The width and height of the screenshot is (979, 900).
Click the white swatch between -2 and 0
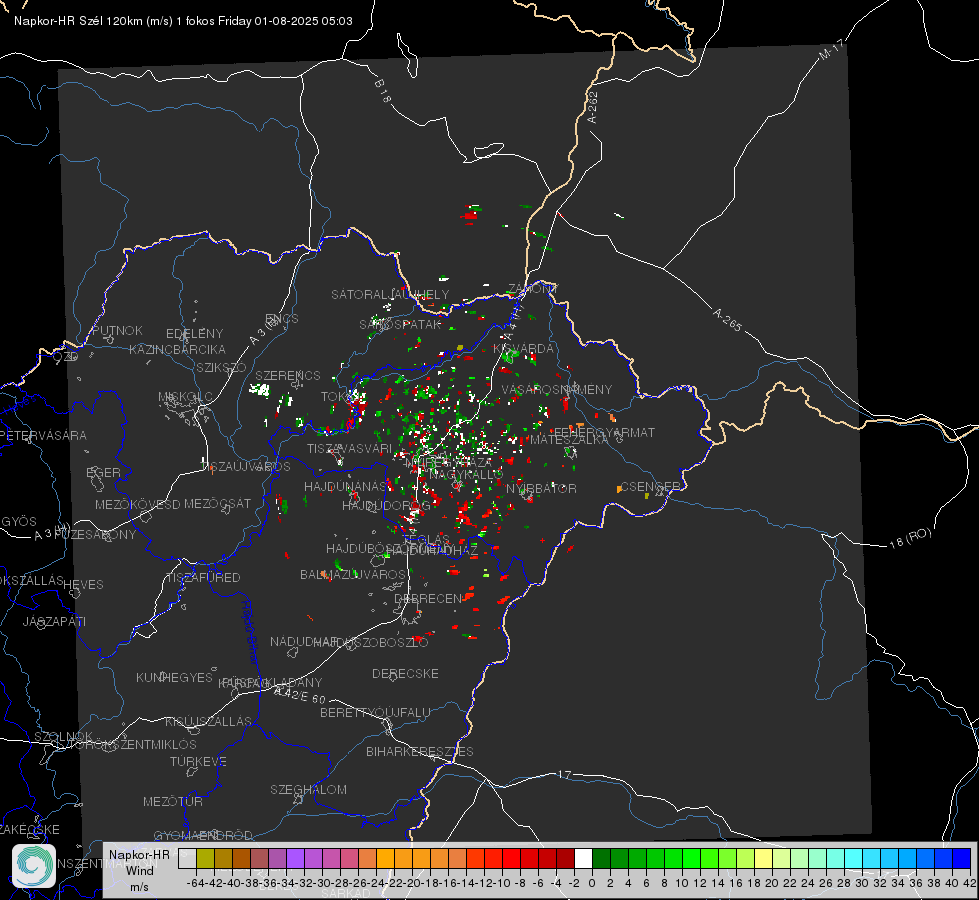click(583, 859)
